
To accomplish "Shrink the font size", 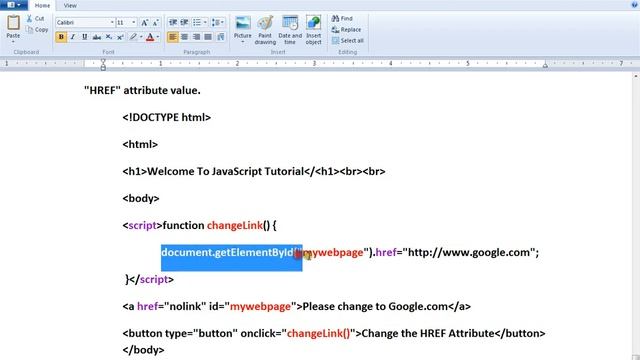I will pyautogui.click(x=156, y=22).
